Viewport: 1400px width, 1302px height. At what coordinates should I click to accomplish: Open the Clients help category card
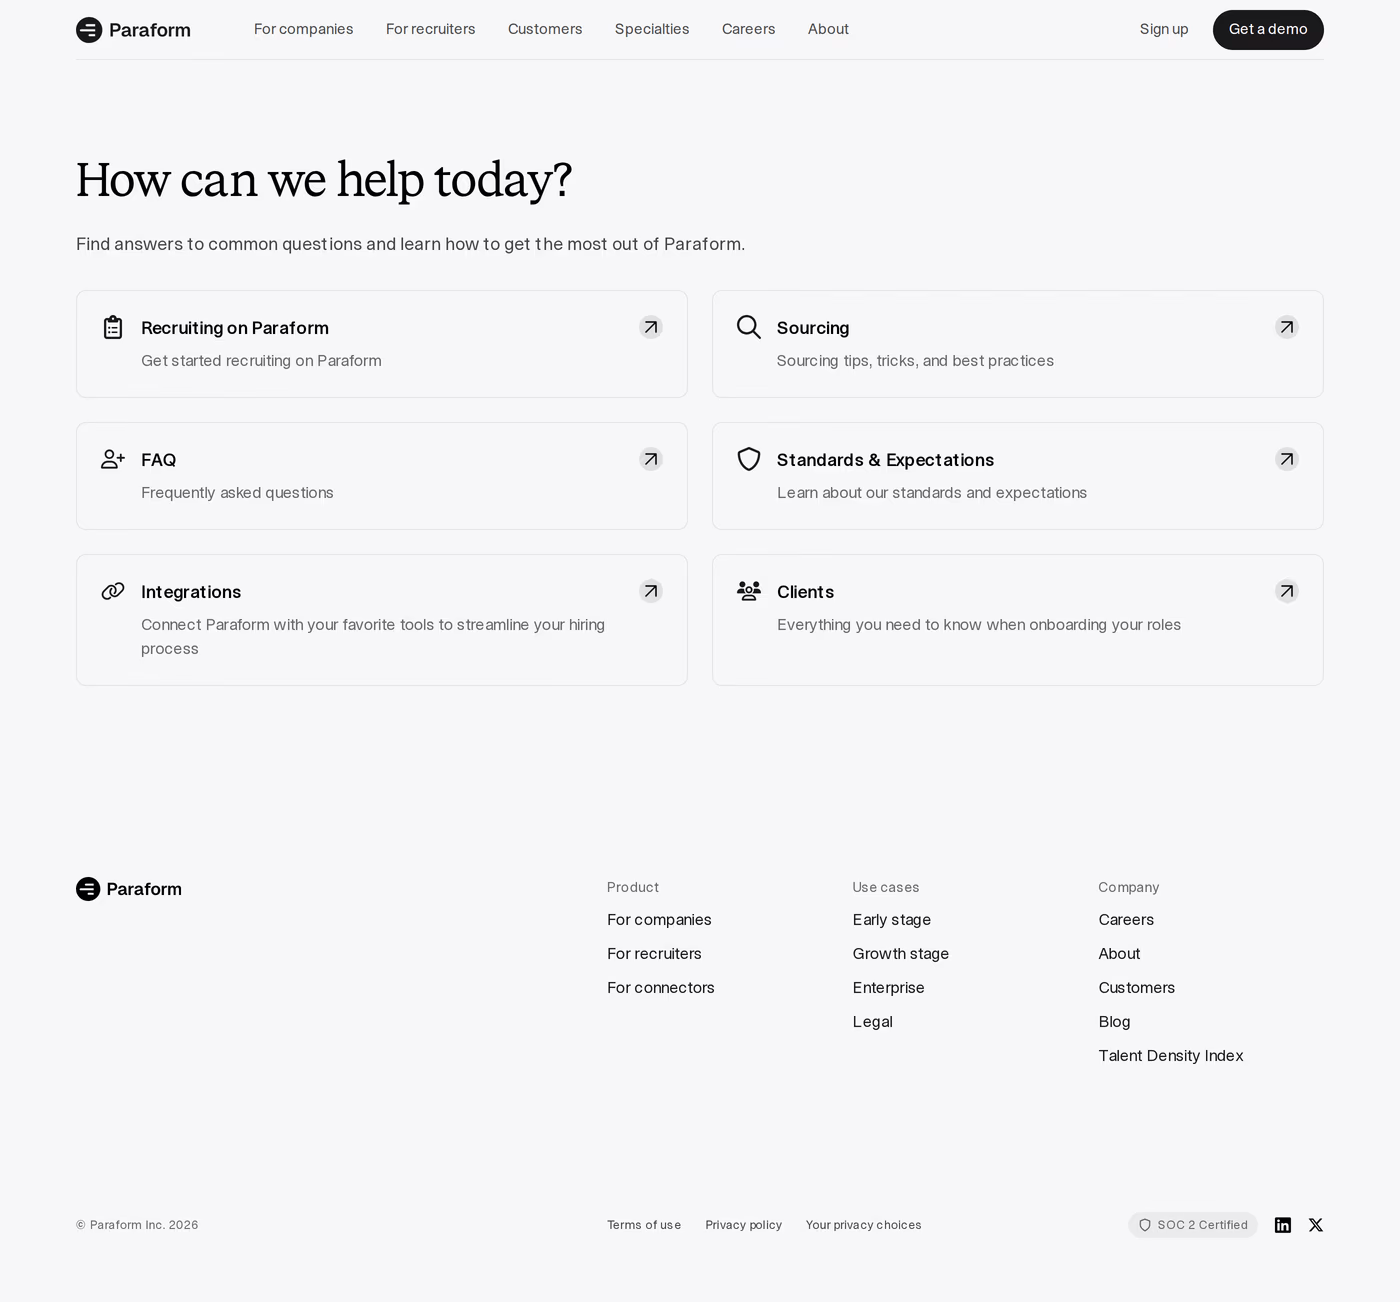pyautogui.click(x=1018, y=620)
